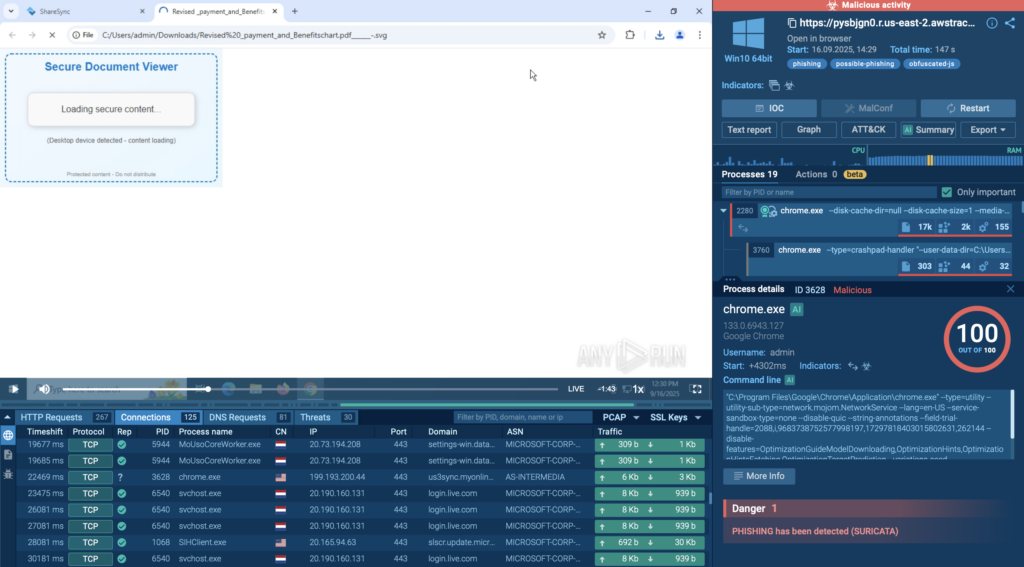Switch to the Connections tab
This screenshot has width=1024, height=567.
coord(159,417)
